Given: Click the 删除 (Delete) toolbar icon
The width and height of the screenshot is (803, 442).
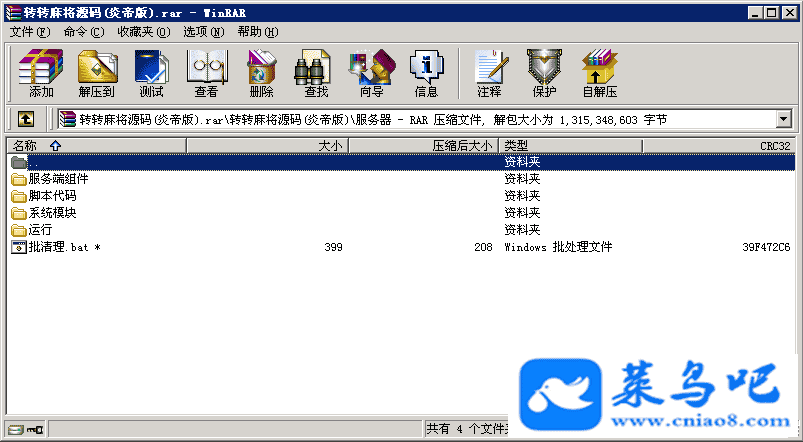Looking at the screenshot, I should (261, 73).
